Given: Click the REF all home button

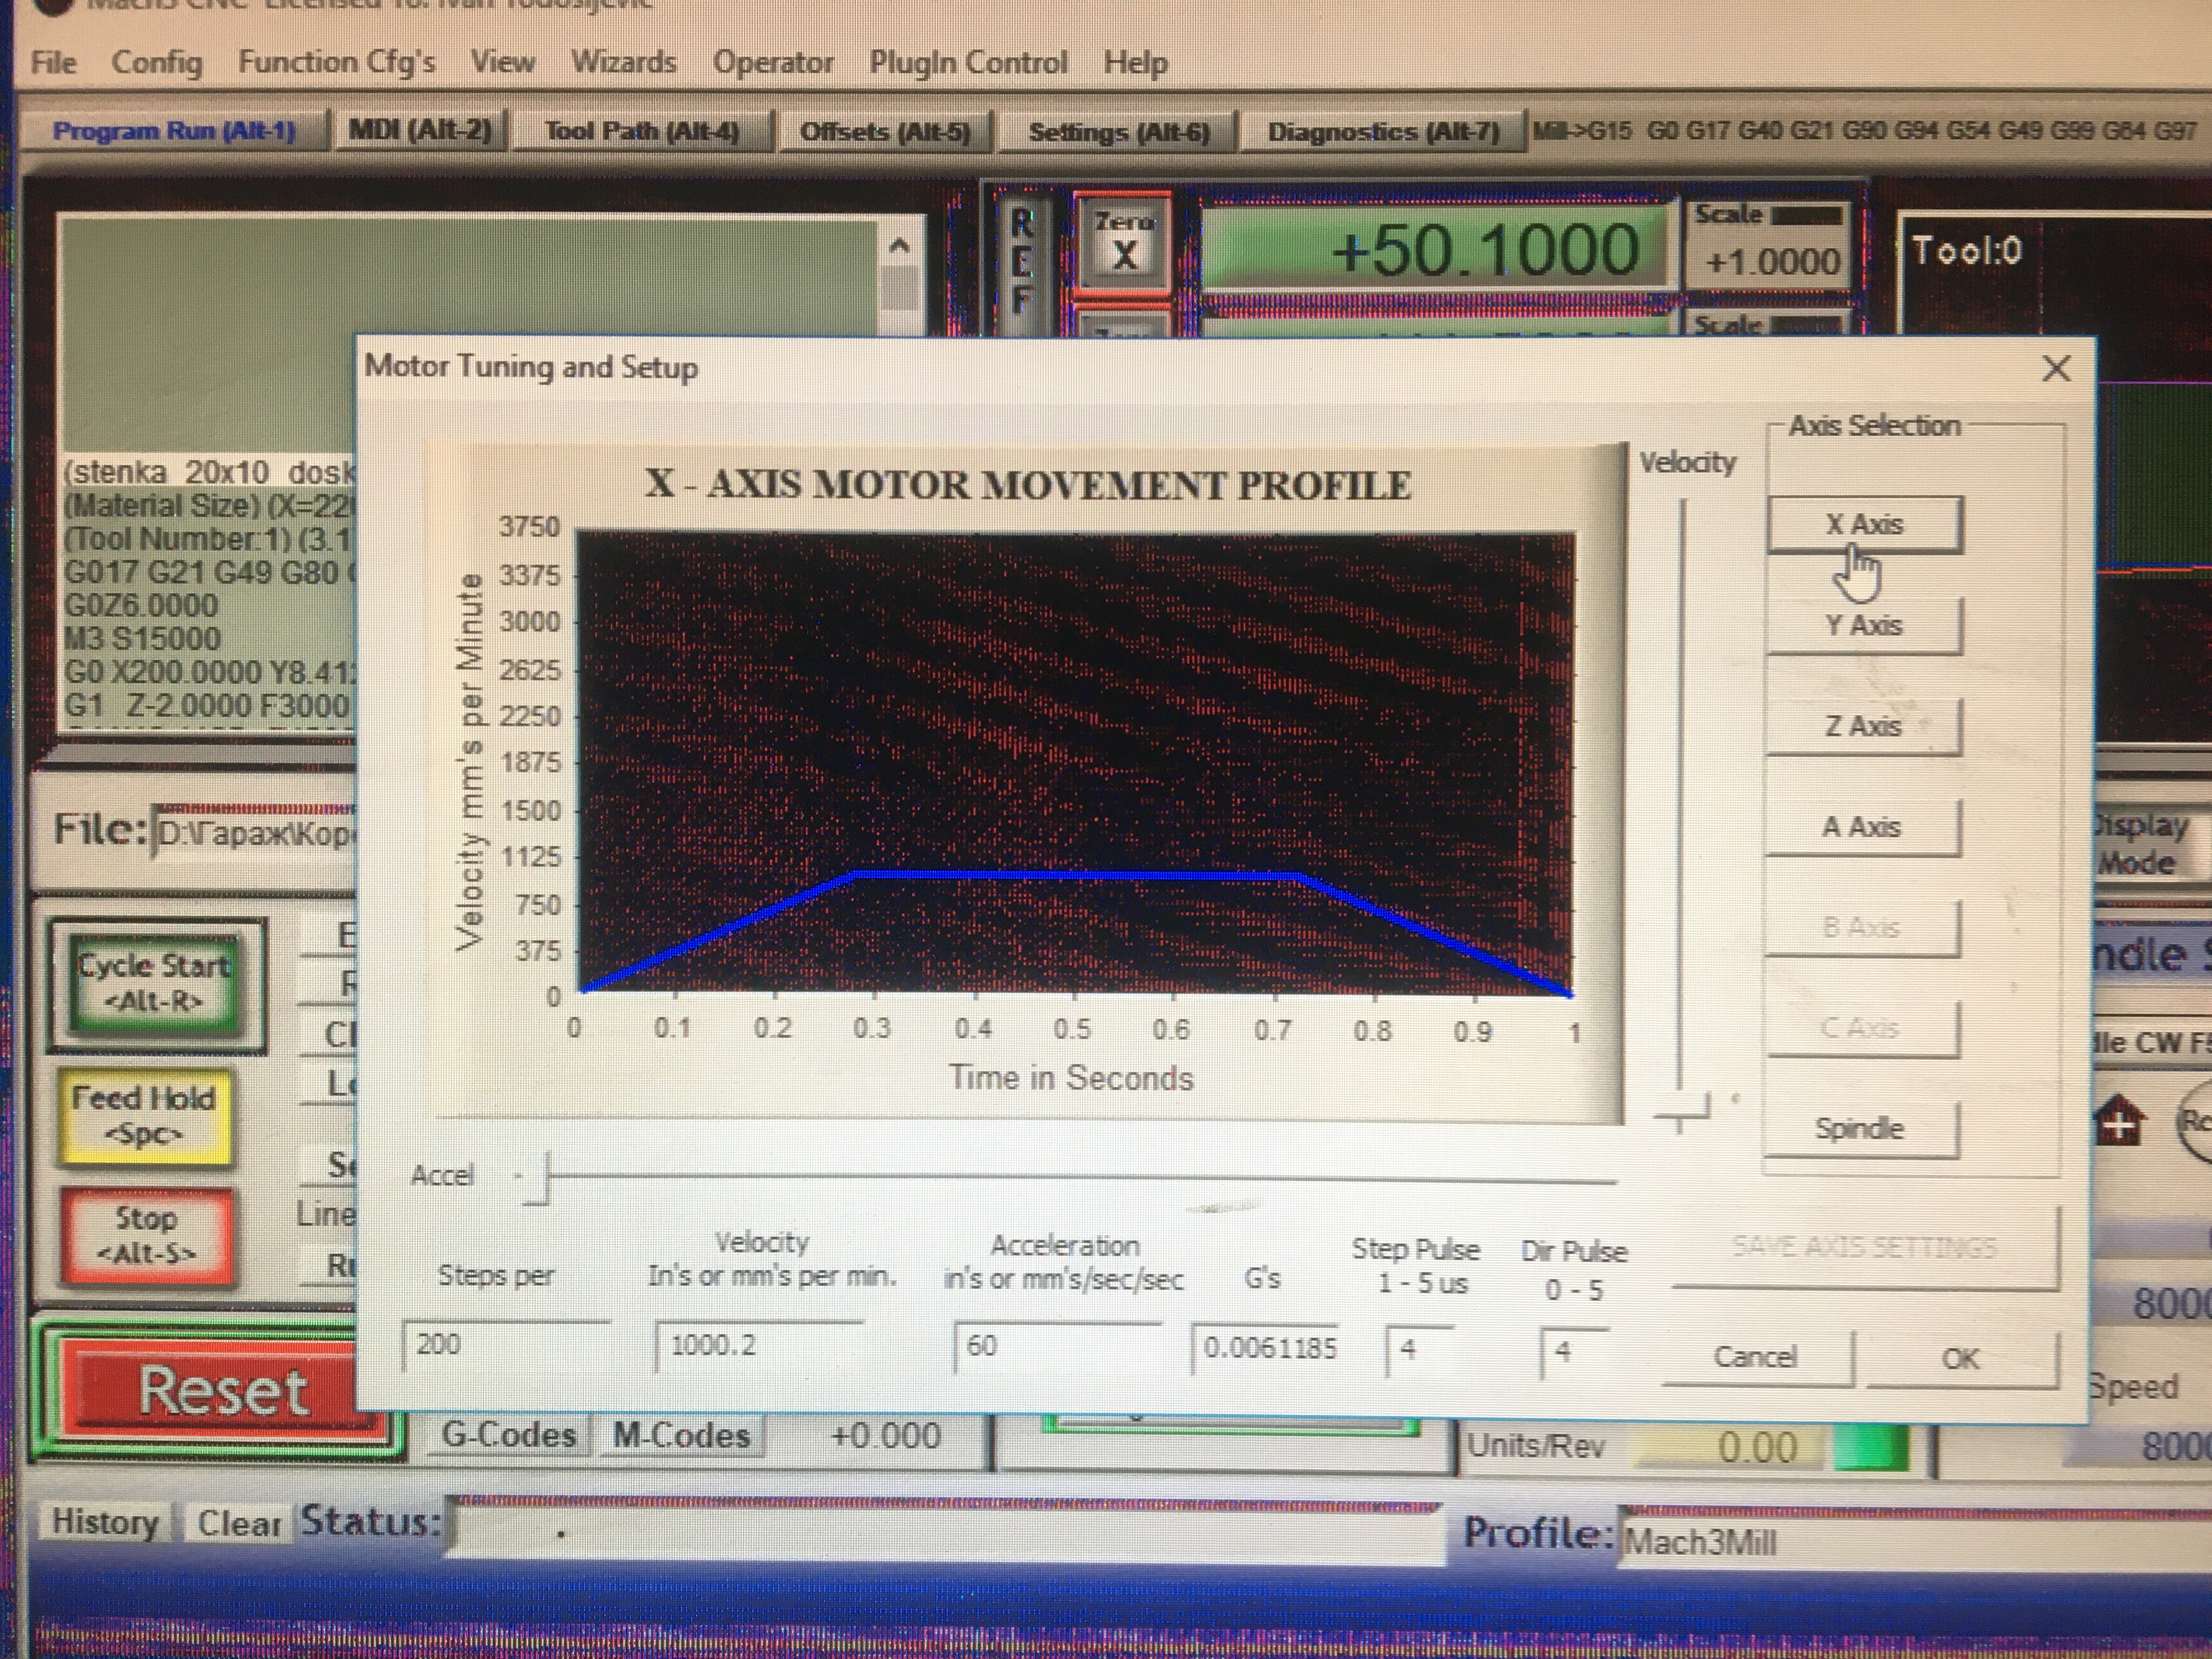Looking at the screenshot, I should pos(1021,260).
